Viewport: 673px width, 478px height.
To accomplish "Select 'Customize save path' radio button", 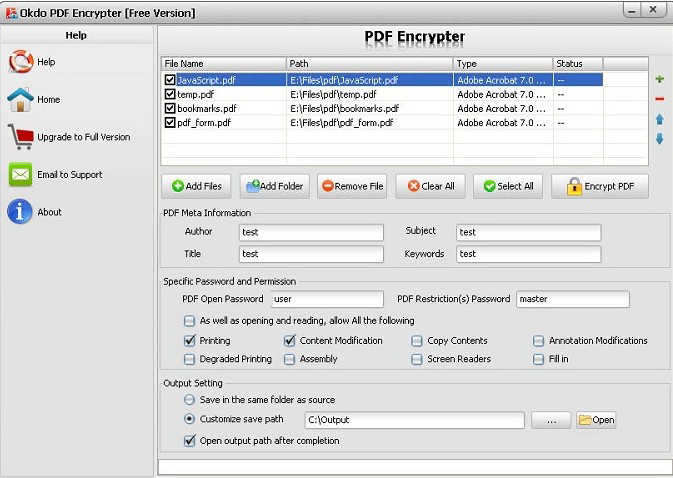I will pyautogui.click(x=189, y=419).
